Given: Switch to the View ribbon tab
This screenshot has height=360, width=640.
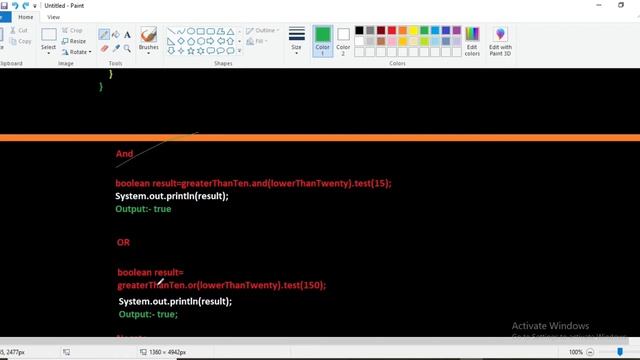Looking at the screenshot, I should point(53,17).
